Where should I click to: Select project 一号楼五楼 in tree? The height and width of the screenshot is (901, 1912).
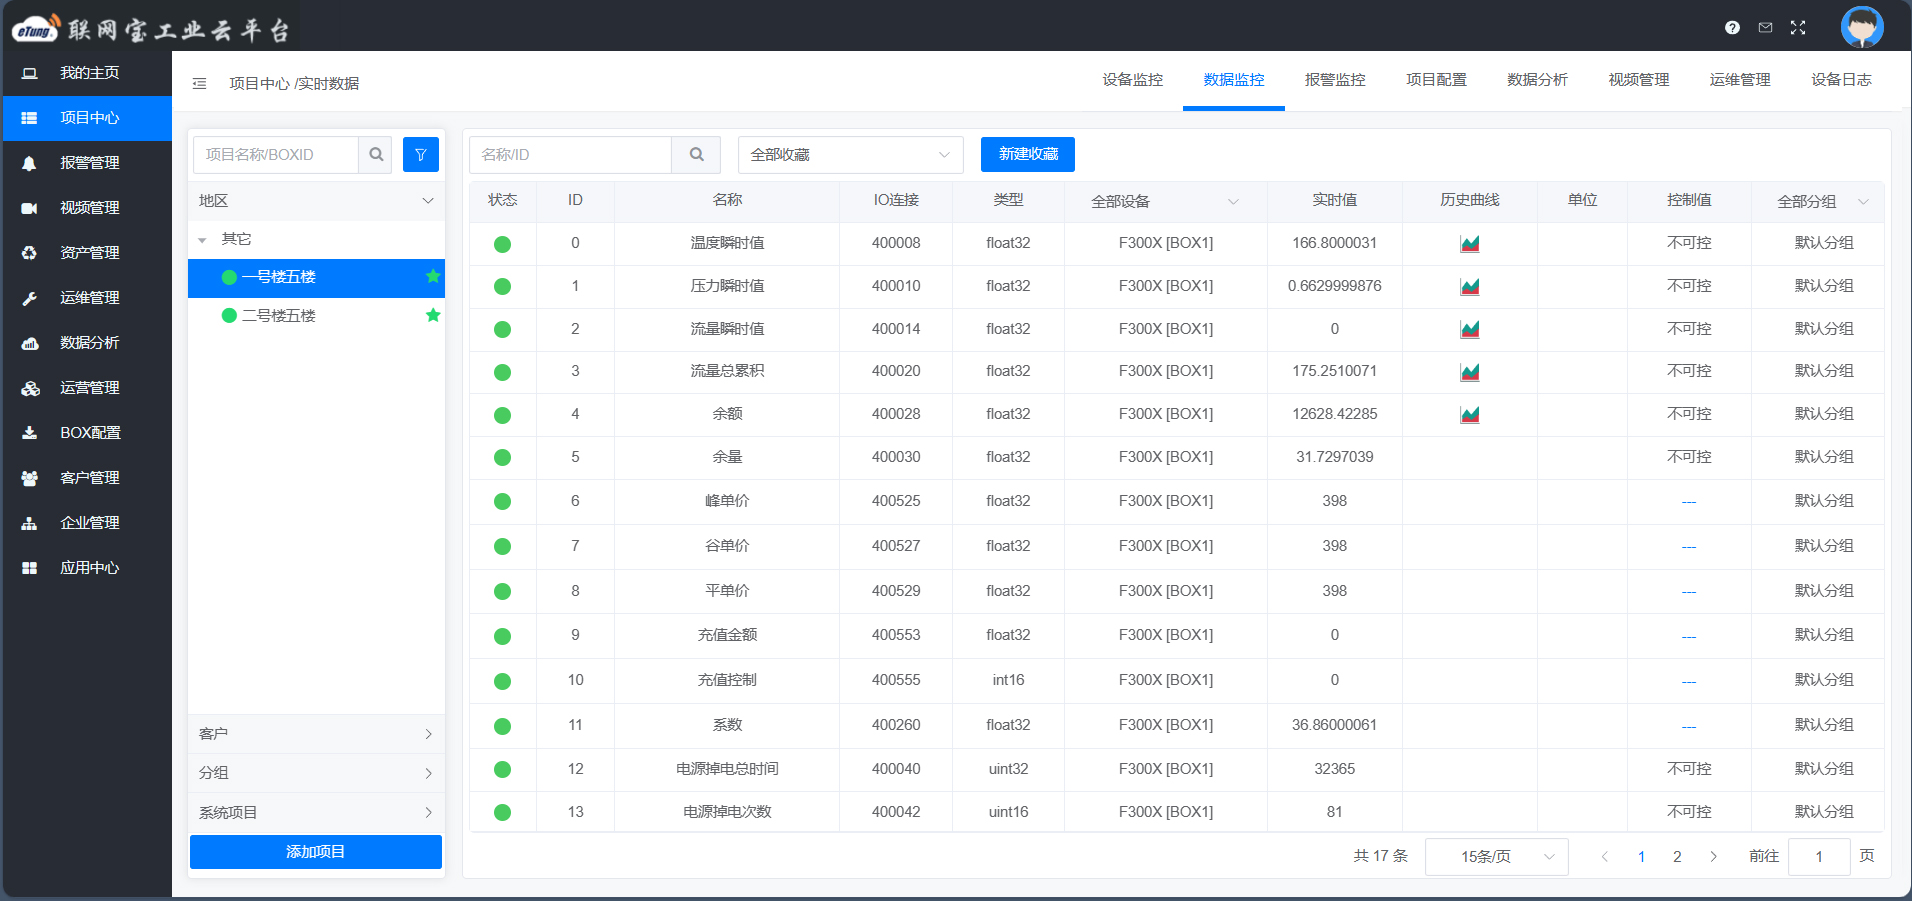(x=316, y=278)
